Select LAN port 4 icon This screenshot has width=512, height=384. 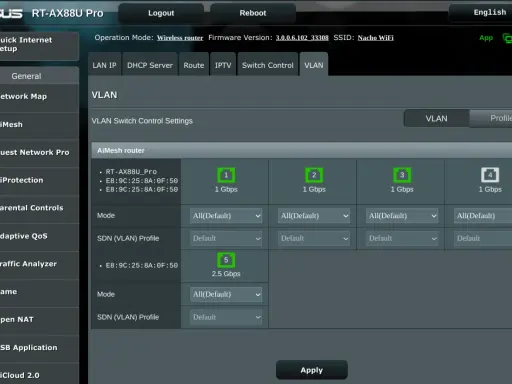490,175
